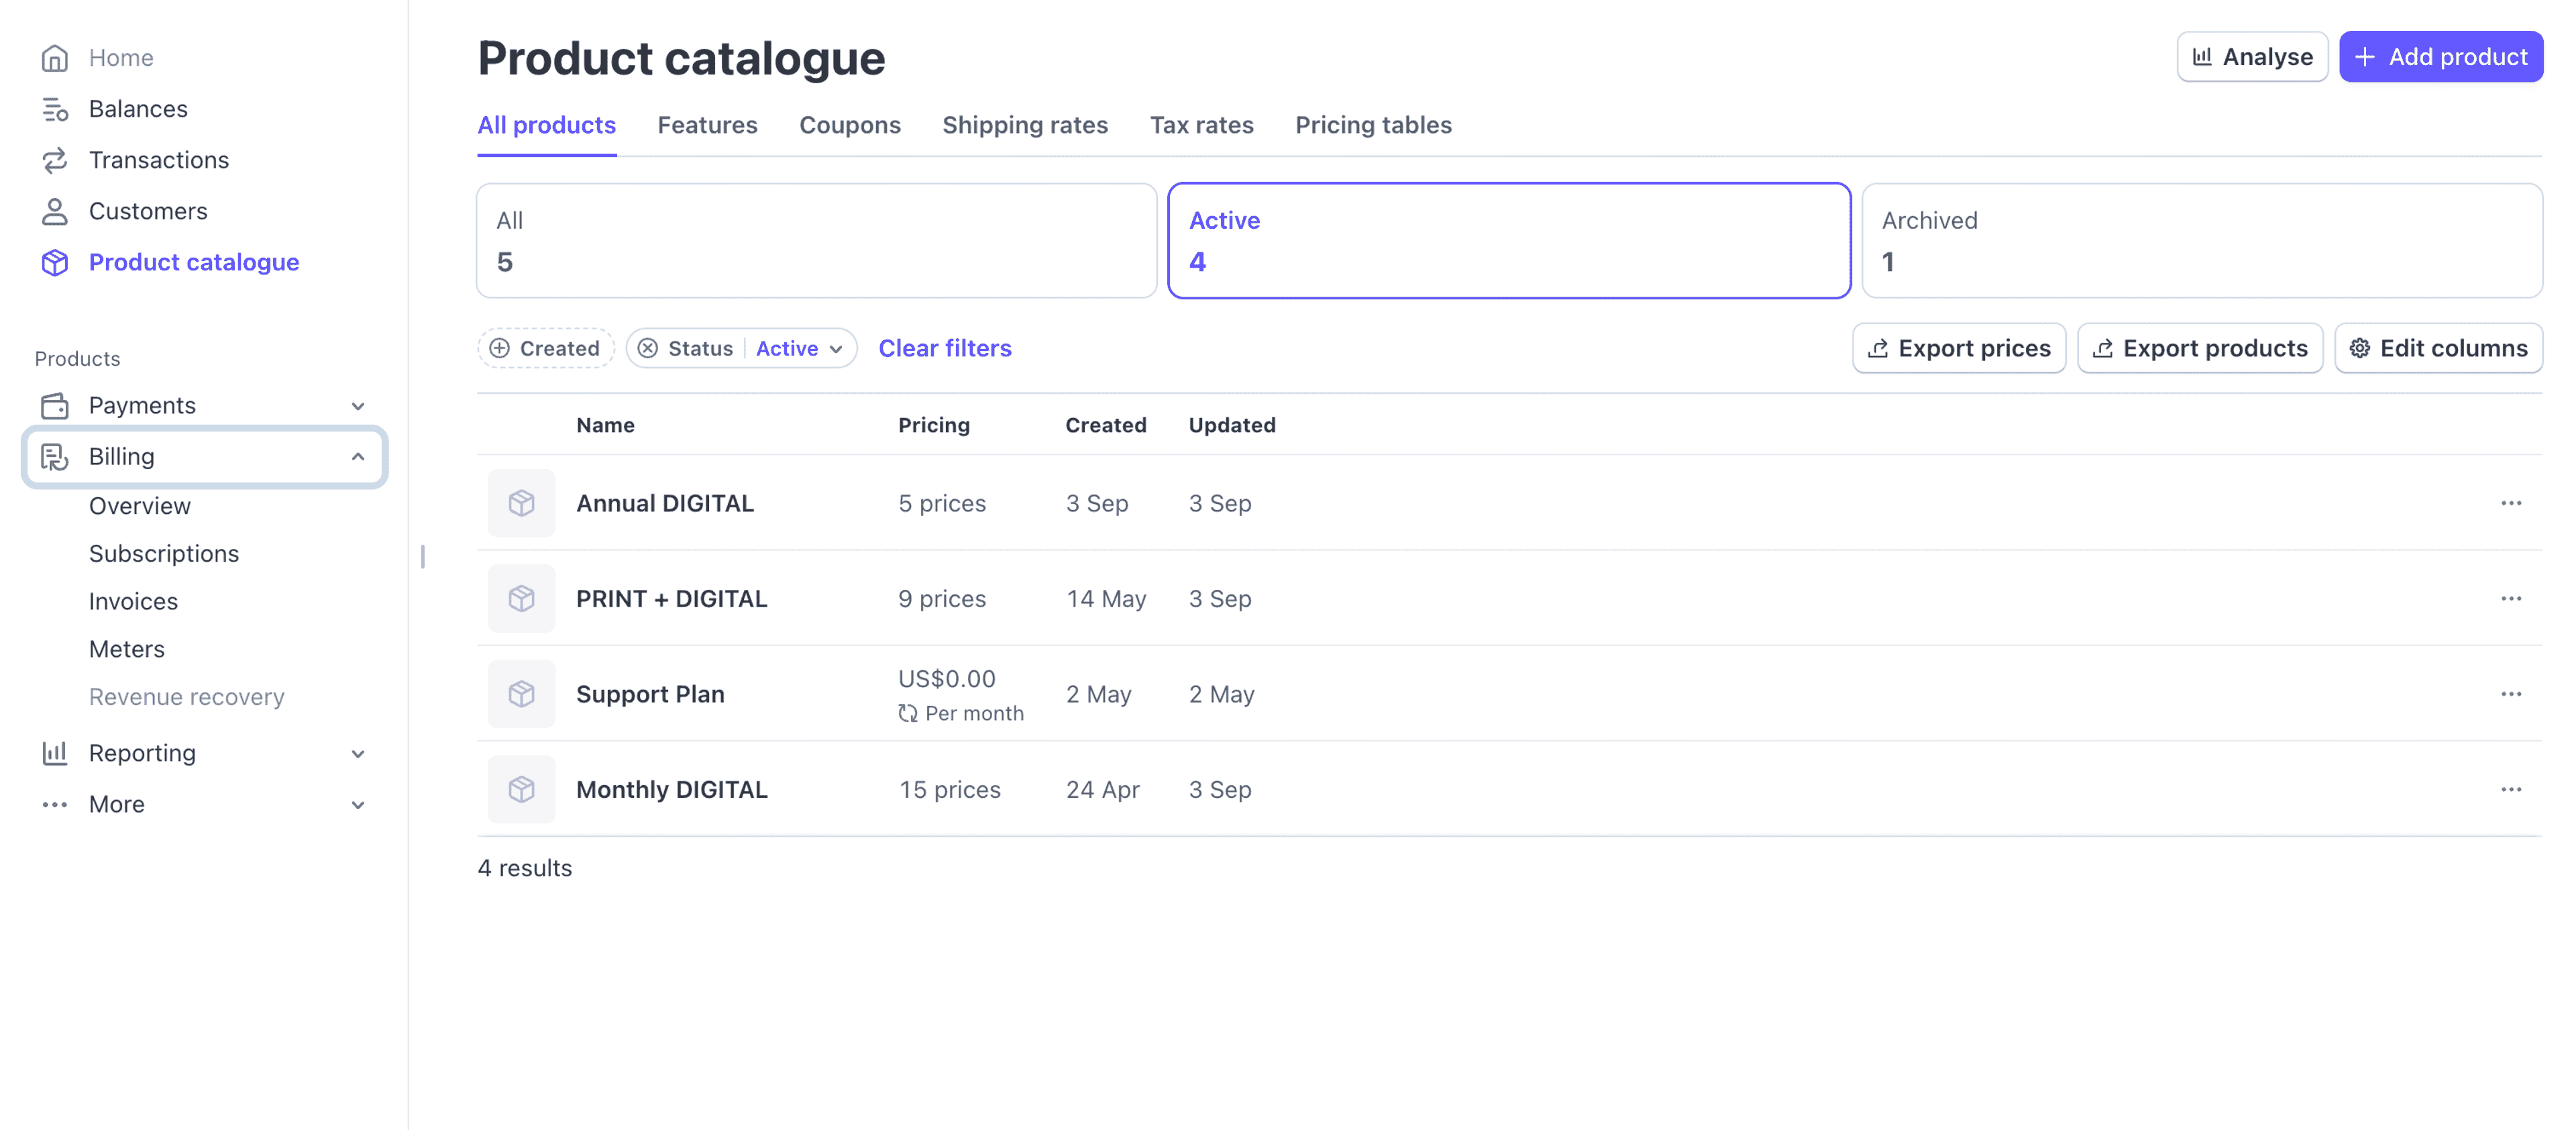Screen dimensions: 2576x1130
Task: Click the Pricing column header
Action: point(934,425)
